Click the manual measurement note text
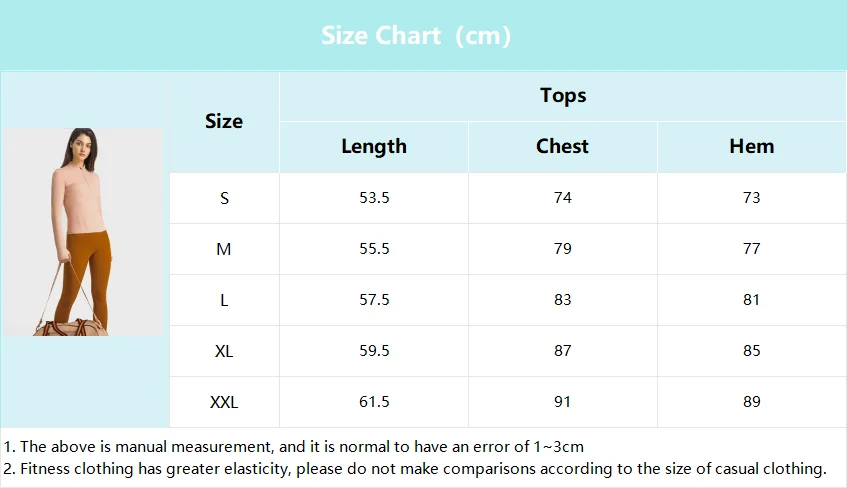 point(293,447)
